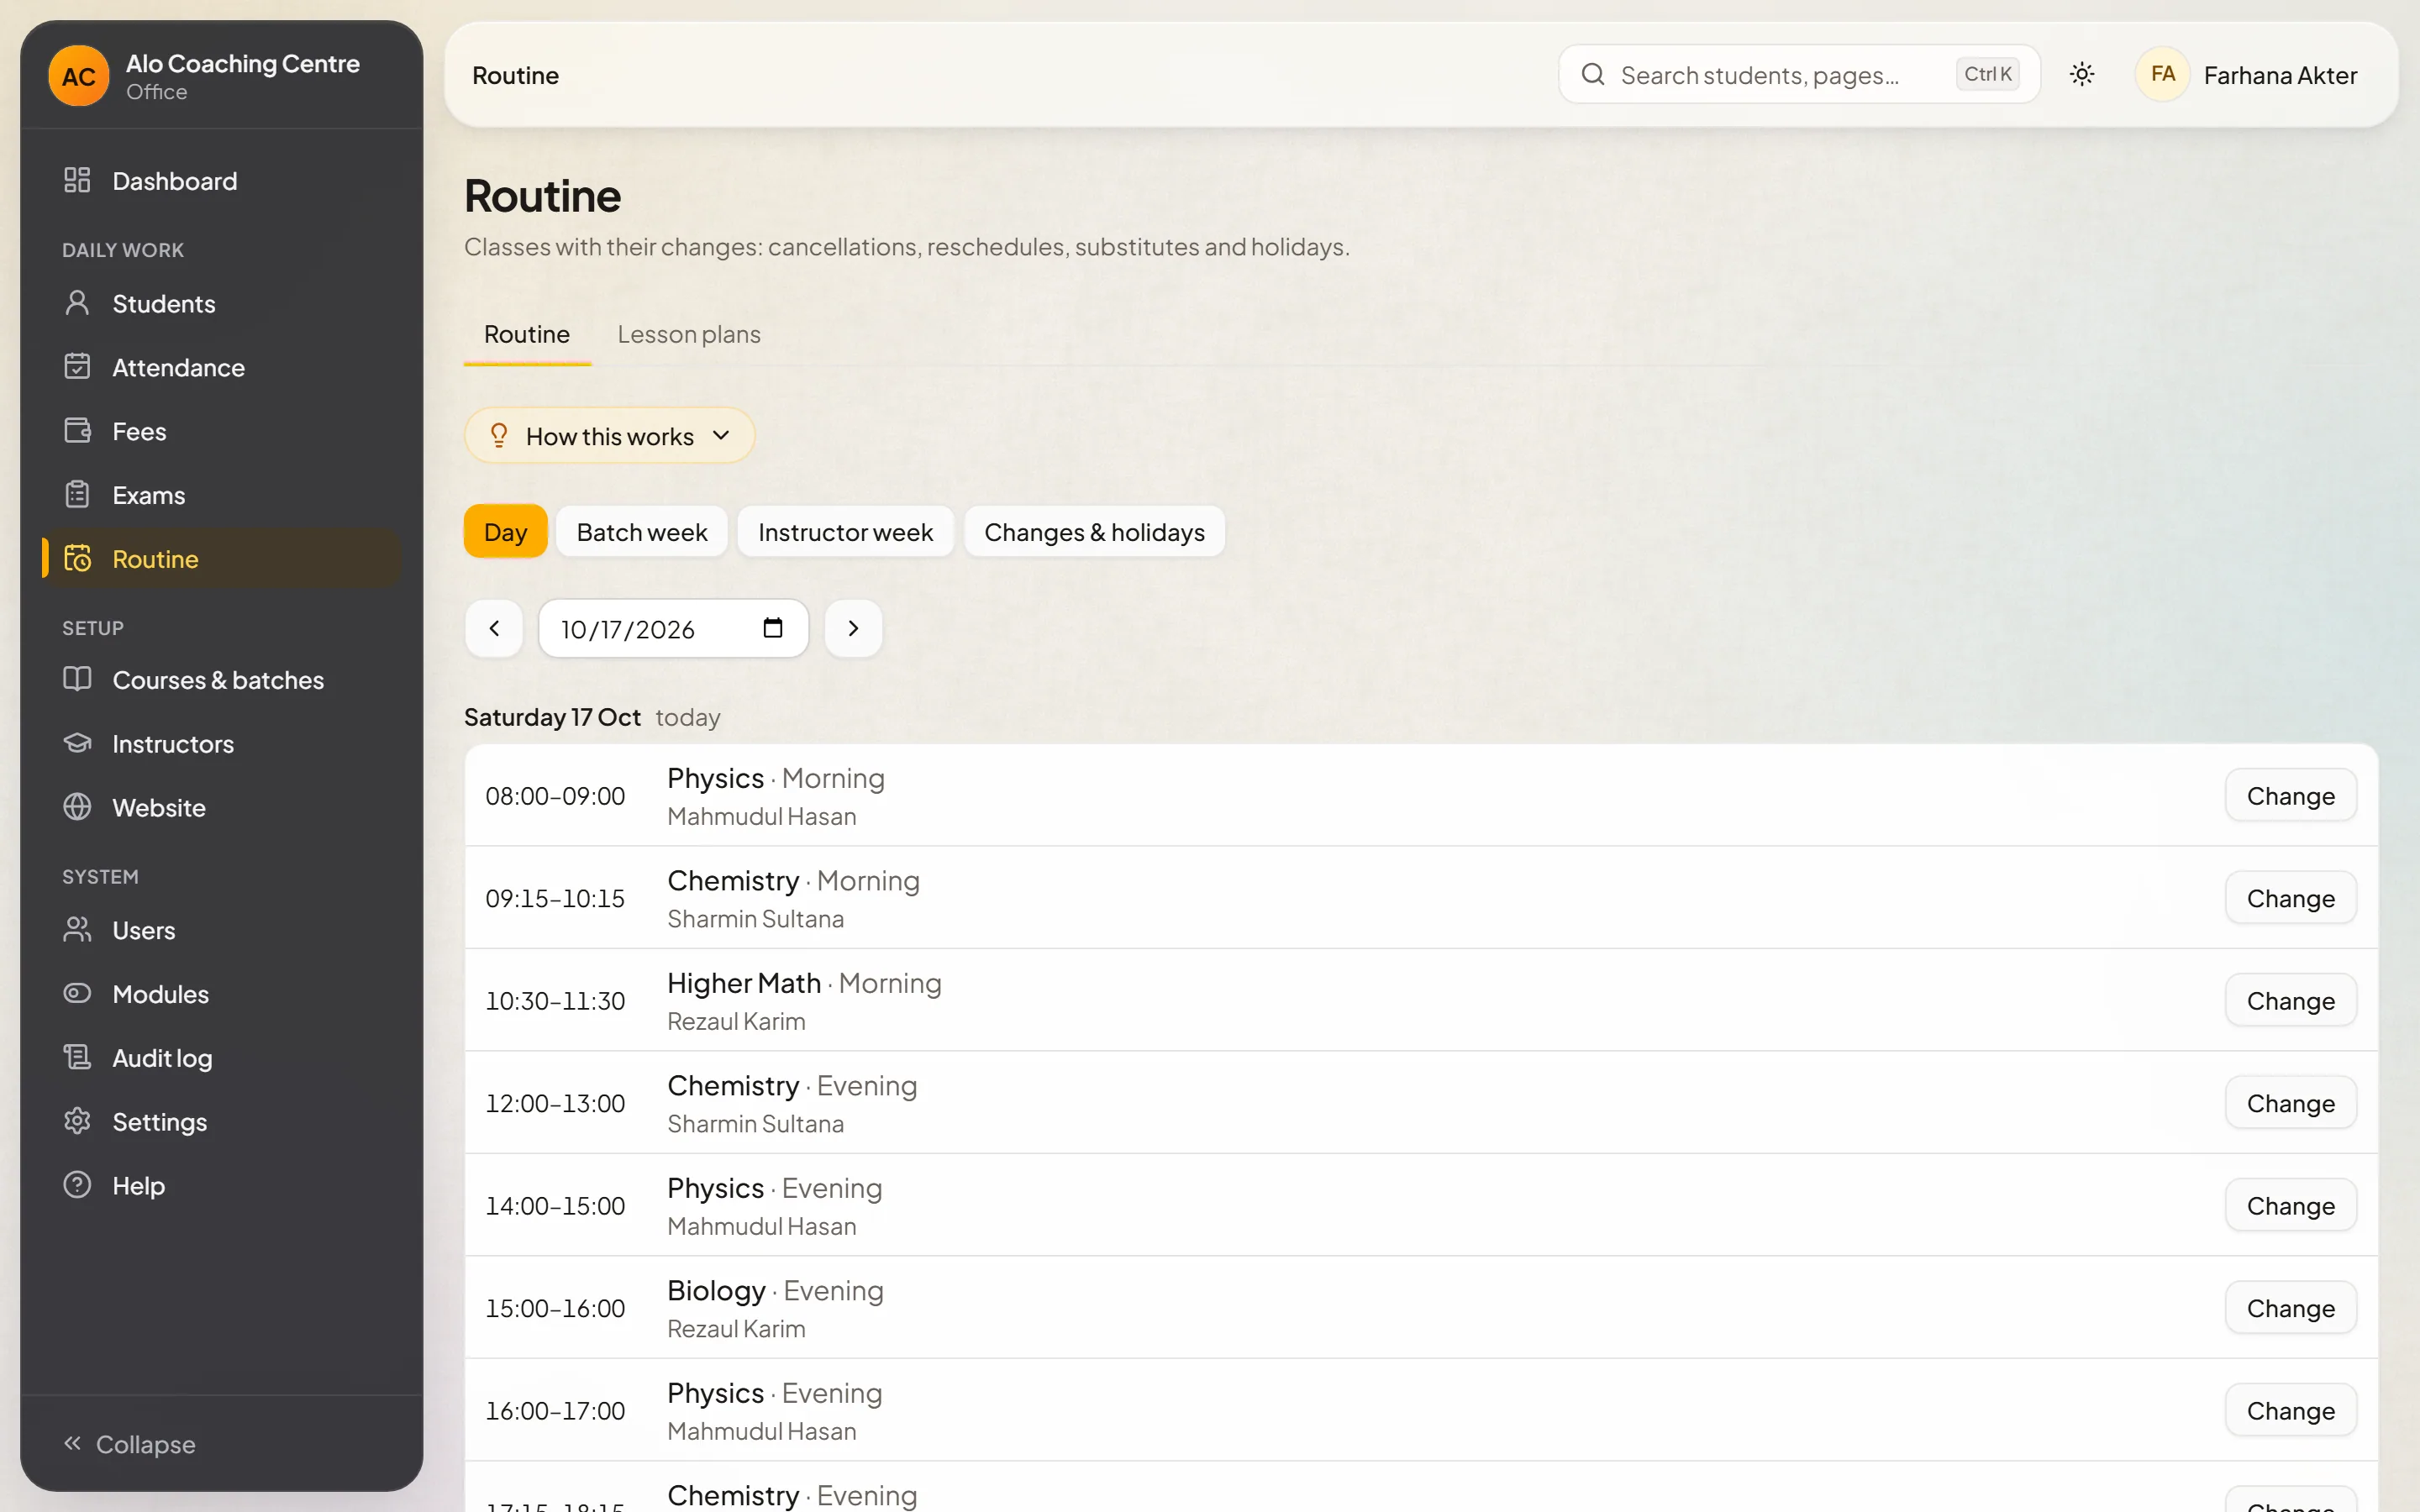
Task: Change the 16:00 Physics Evening class
Action: coord(2290,1410)
